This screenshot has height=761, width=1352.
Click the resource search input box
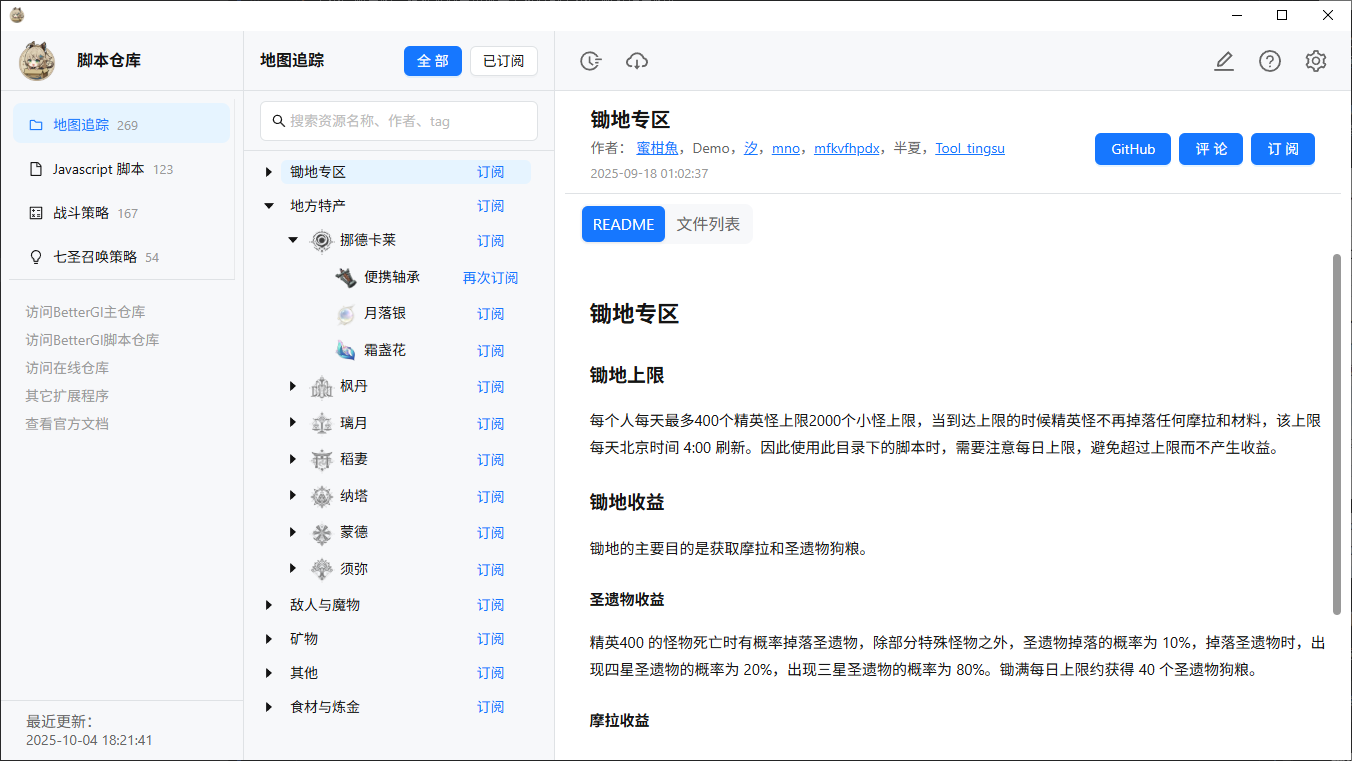point(398,120)
